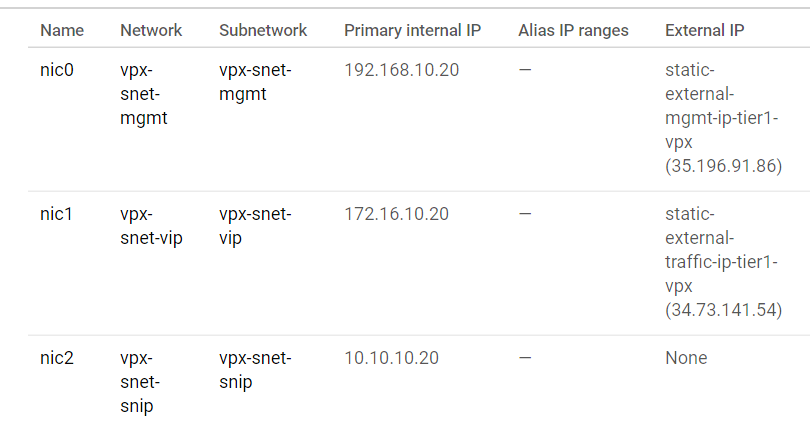
Task: Select the nic2 interface name
Action: click(x=58, y=358)
